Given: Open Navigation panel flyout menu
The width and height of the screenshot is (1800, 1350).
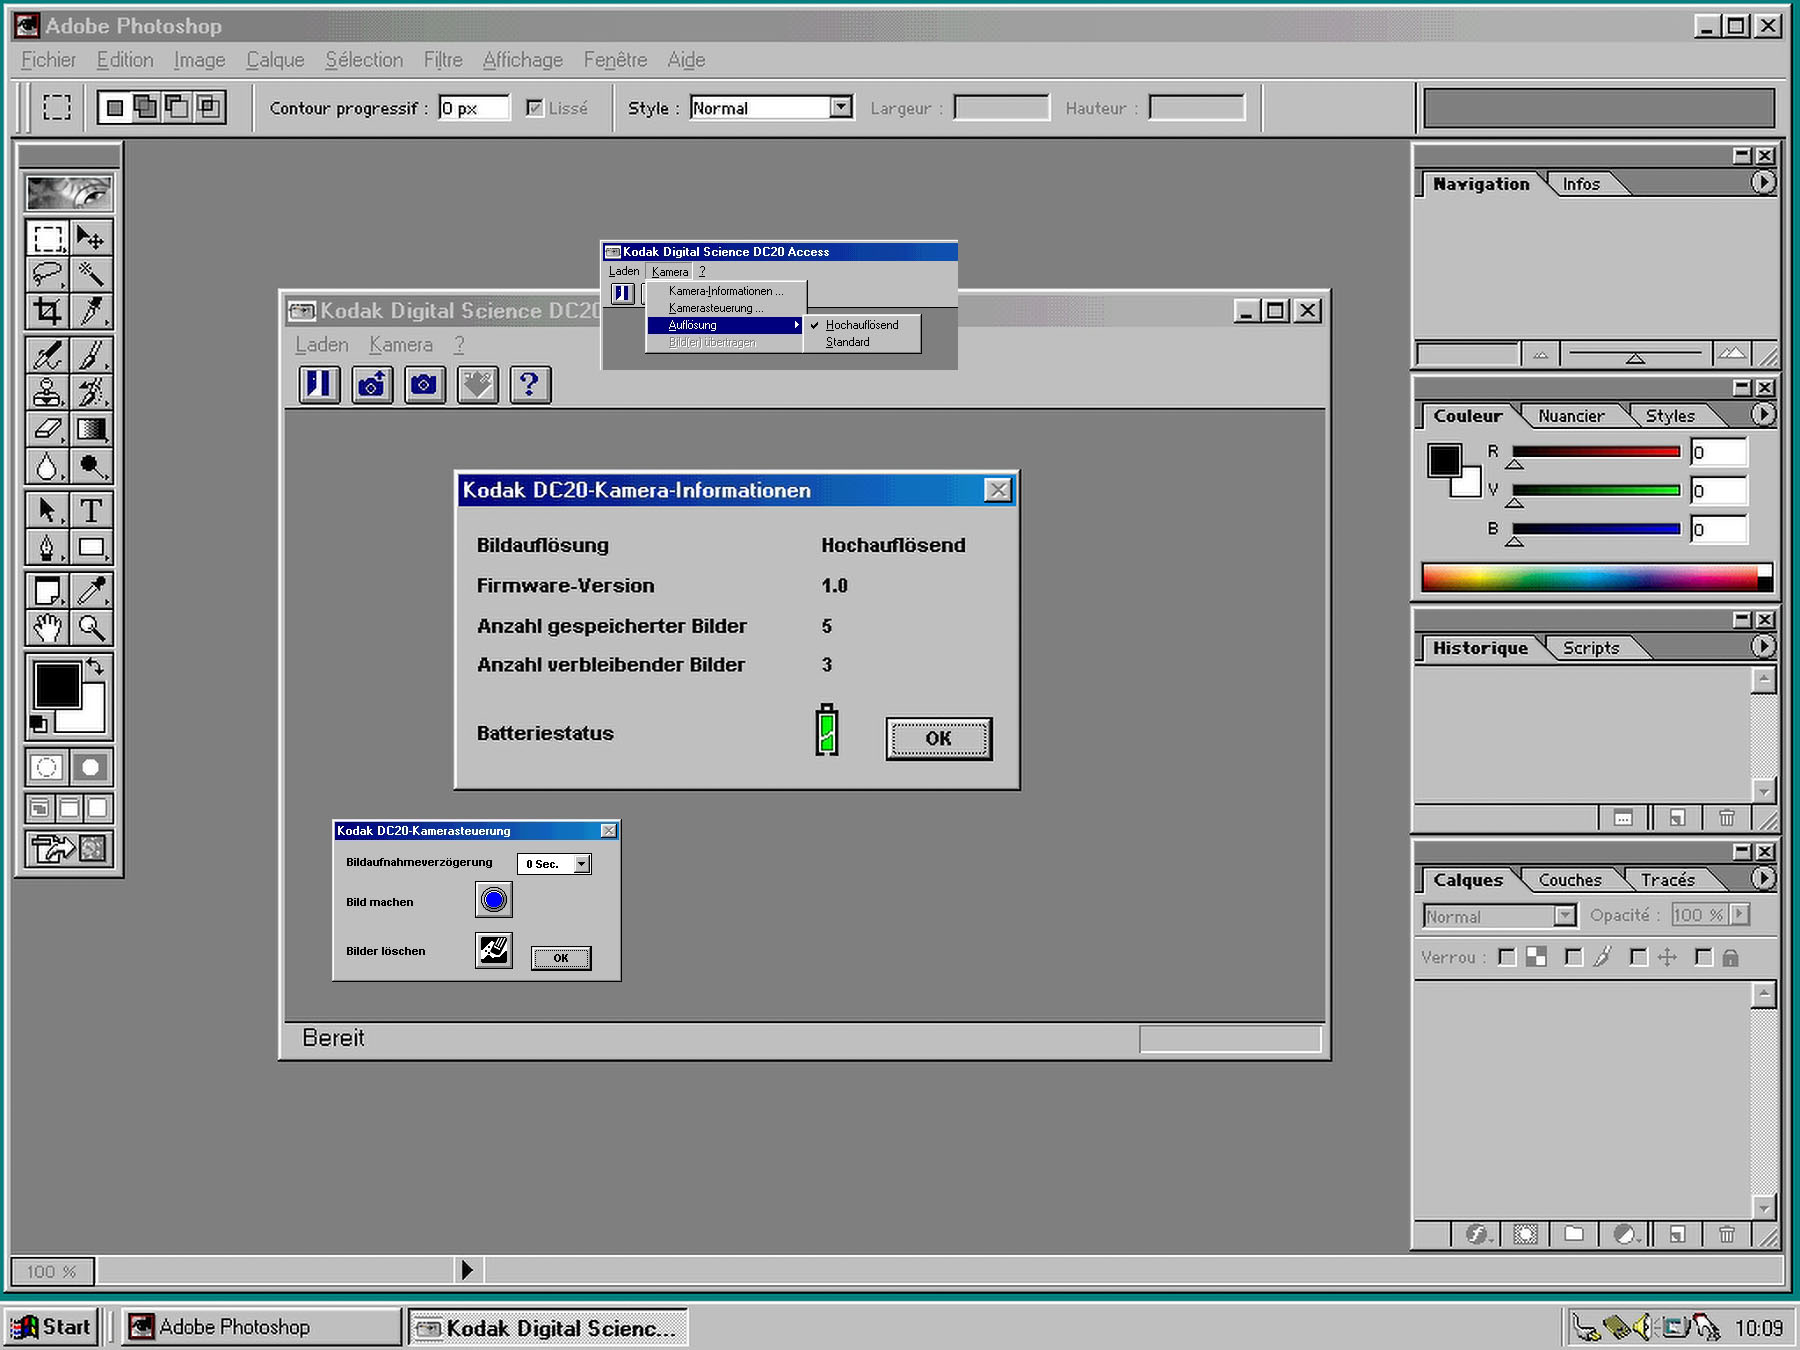Looking at the screenshot, I should [1763, 183].
